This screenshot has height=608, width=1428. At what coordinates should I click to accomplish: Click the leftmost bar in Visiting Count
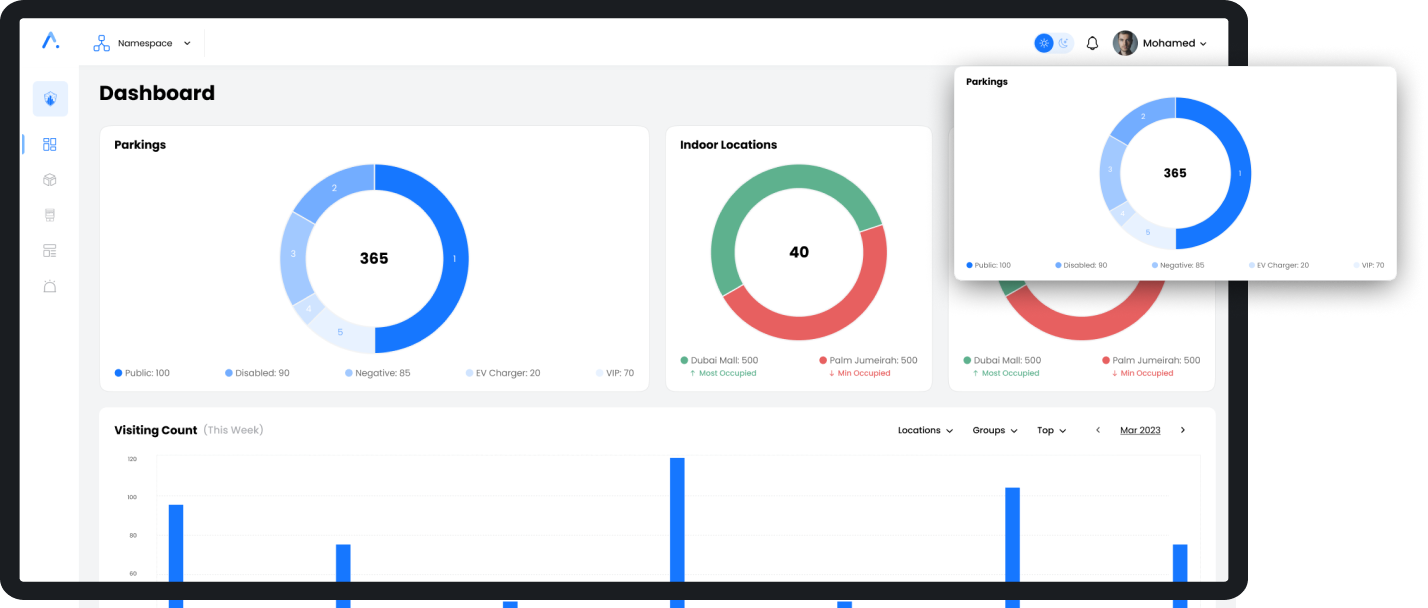tap(176, 554)
